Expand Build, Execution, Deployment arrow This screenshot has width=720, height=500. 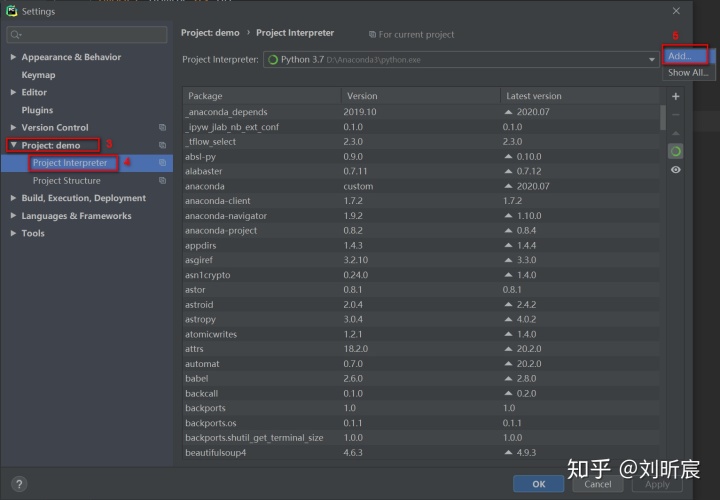pyautogui.click(x=13, y=198)
